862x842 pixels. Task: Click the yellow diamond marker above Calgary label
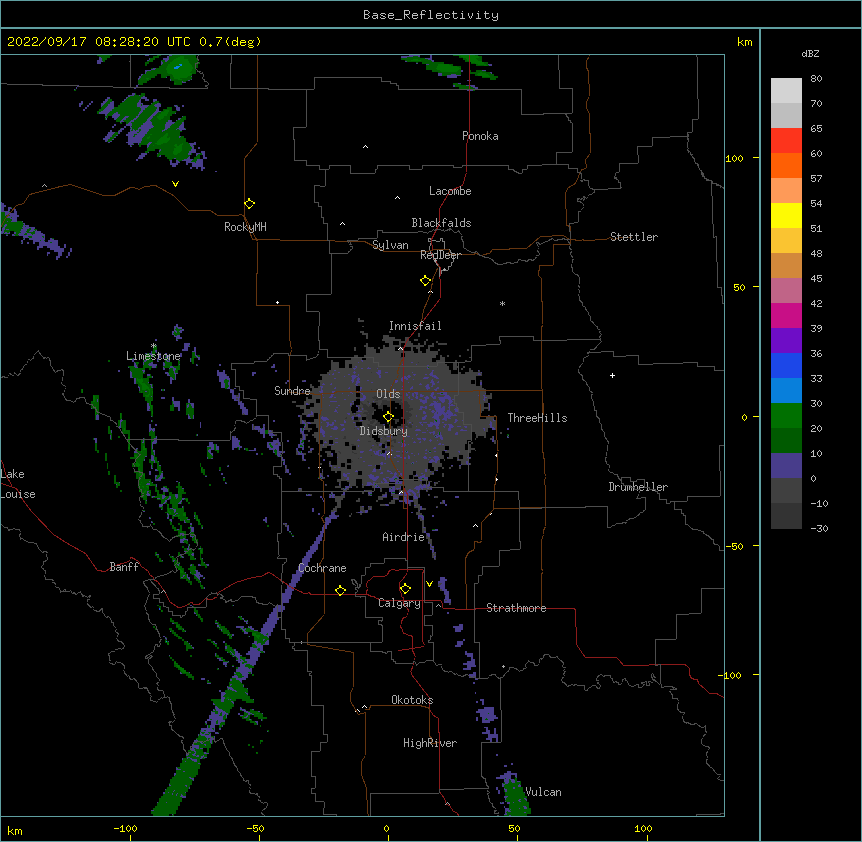click(x=405, y=589)
